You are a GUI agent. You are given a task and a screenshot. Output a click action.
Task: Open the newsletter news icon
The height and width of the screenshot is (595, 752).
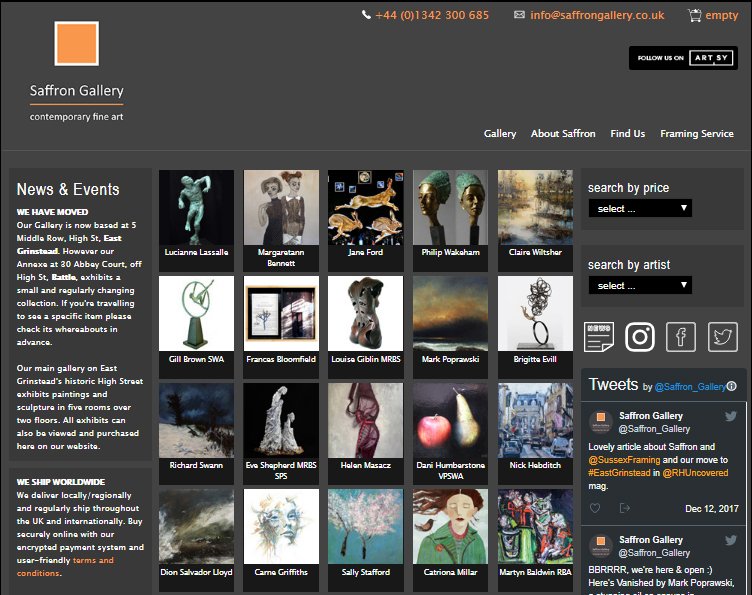(599, 337)
